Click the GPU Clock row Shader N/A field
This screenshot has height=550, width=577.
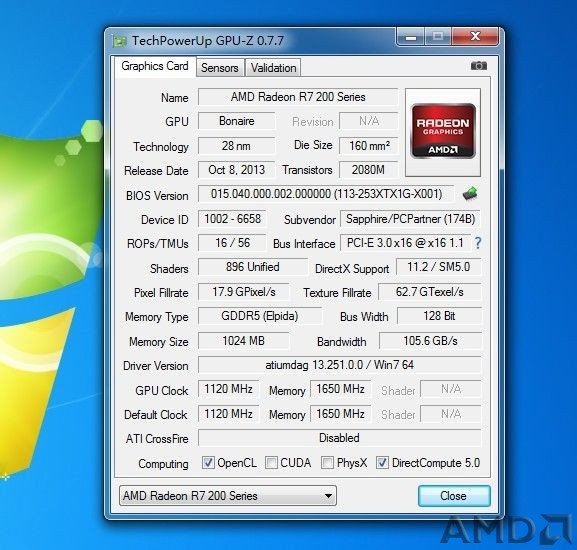tap(451, 389)
